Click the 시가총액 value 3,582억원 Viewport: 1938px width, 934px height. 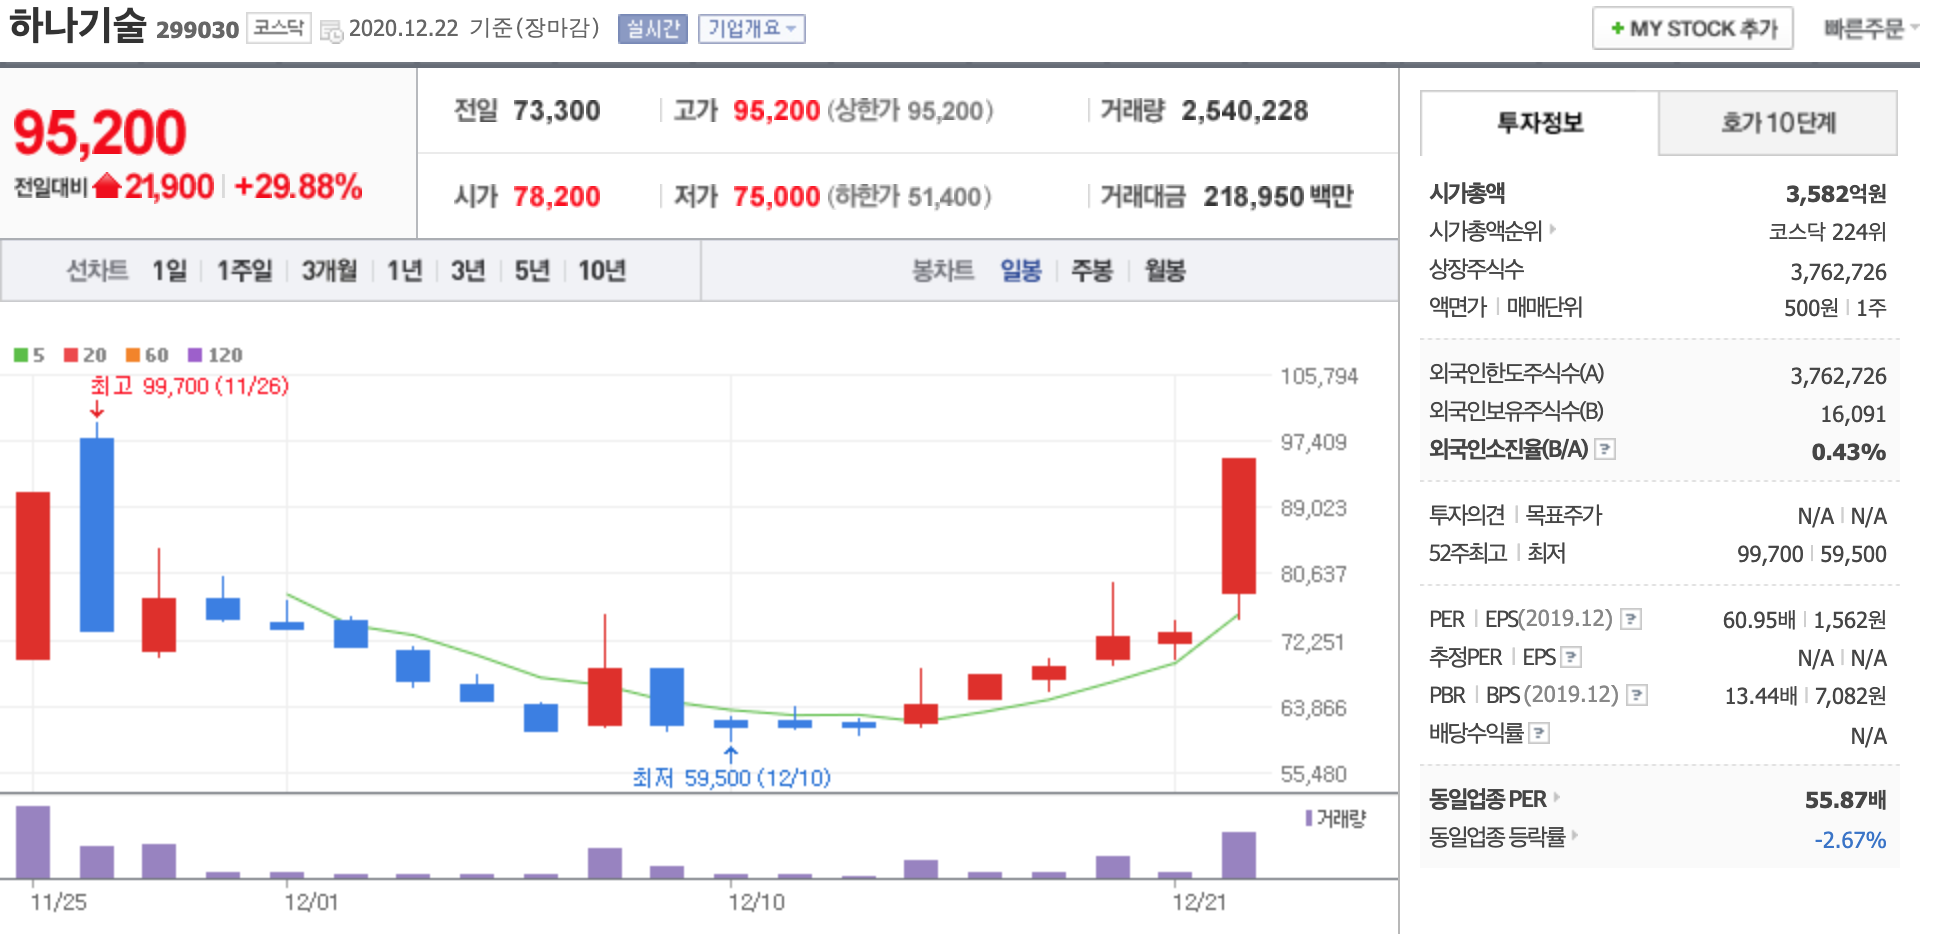click(1836, 194)
